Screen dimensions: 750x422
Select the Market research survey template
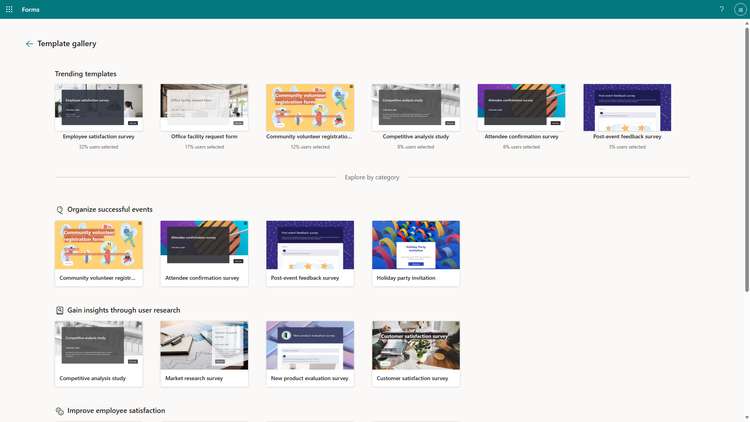click(204, 354)
